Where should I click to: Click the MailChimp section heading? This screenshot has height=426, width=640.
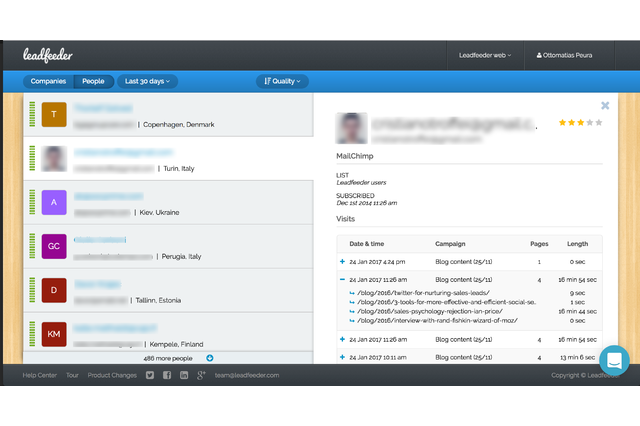[355, 156]
